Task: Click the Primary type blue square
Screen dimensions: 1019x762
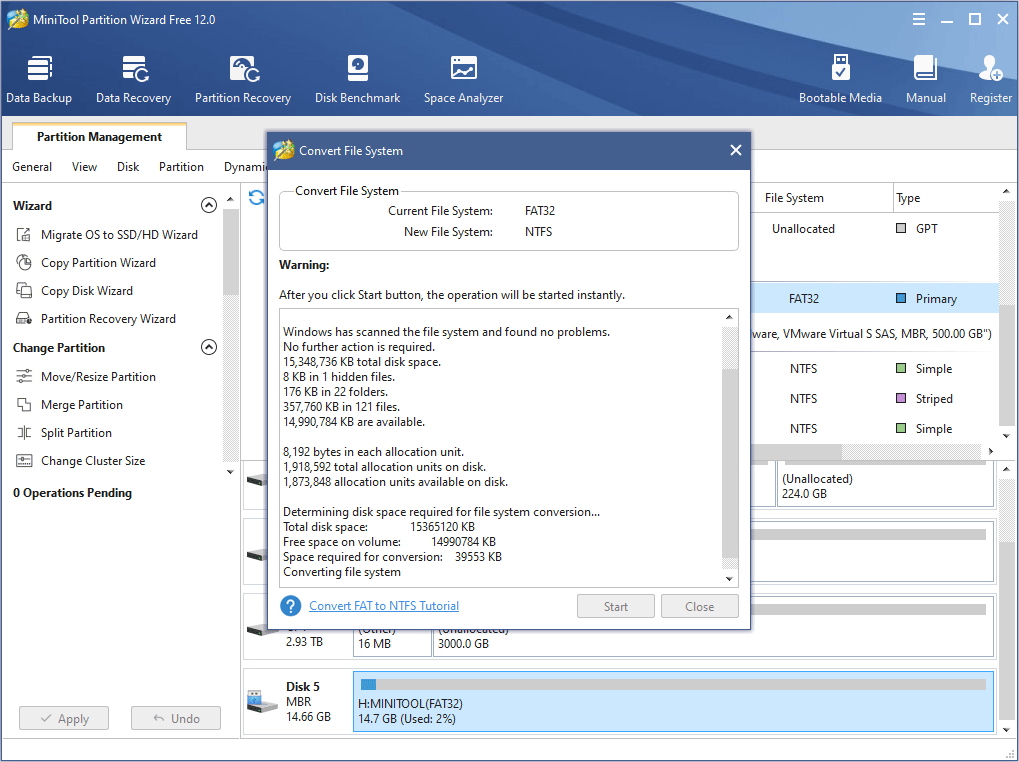Action: click(x=901, y=298)
